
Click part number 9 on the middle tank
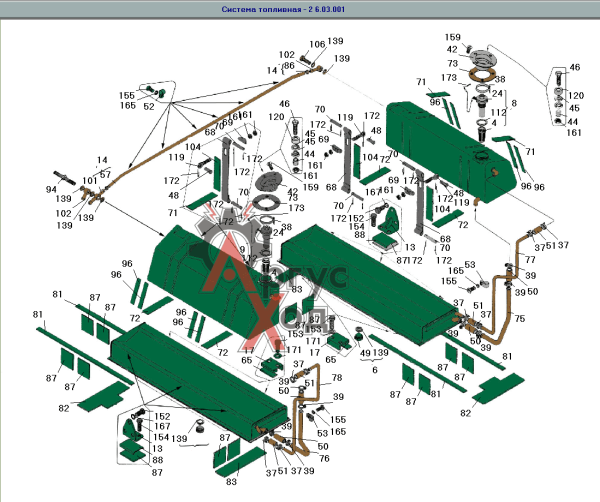point(242,250)
